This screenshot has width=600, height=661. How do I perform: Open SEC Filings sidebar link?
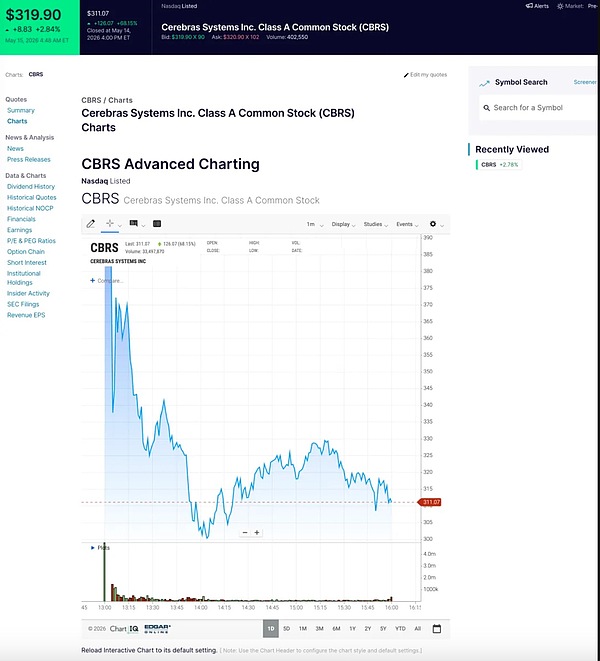coord(23,304)
